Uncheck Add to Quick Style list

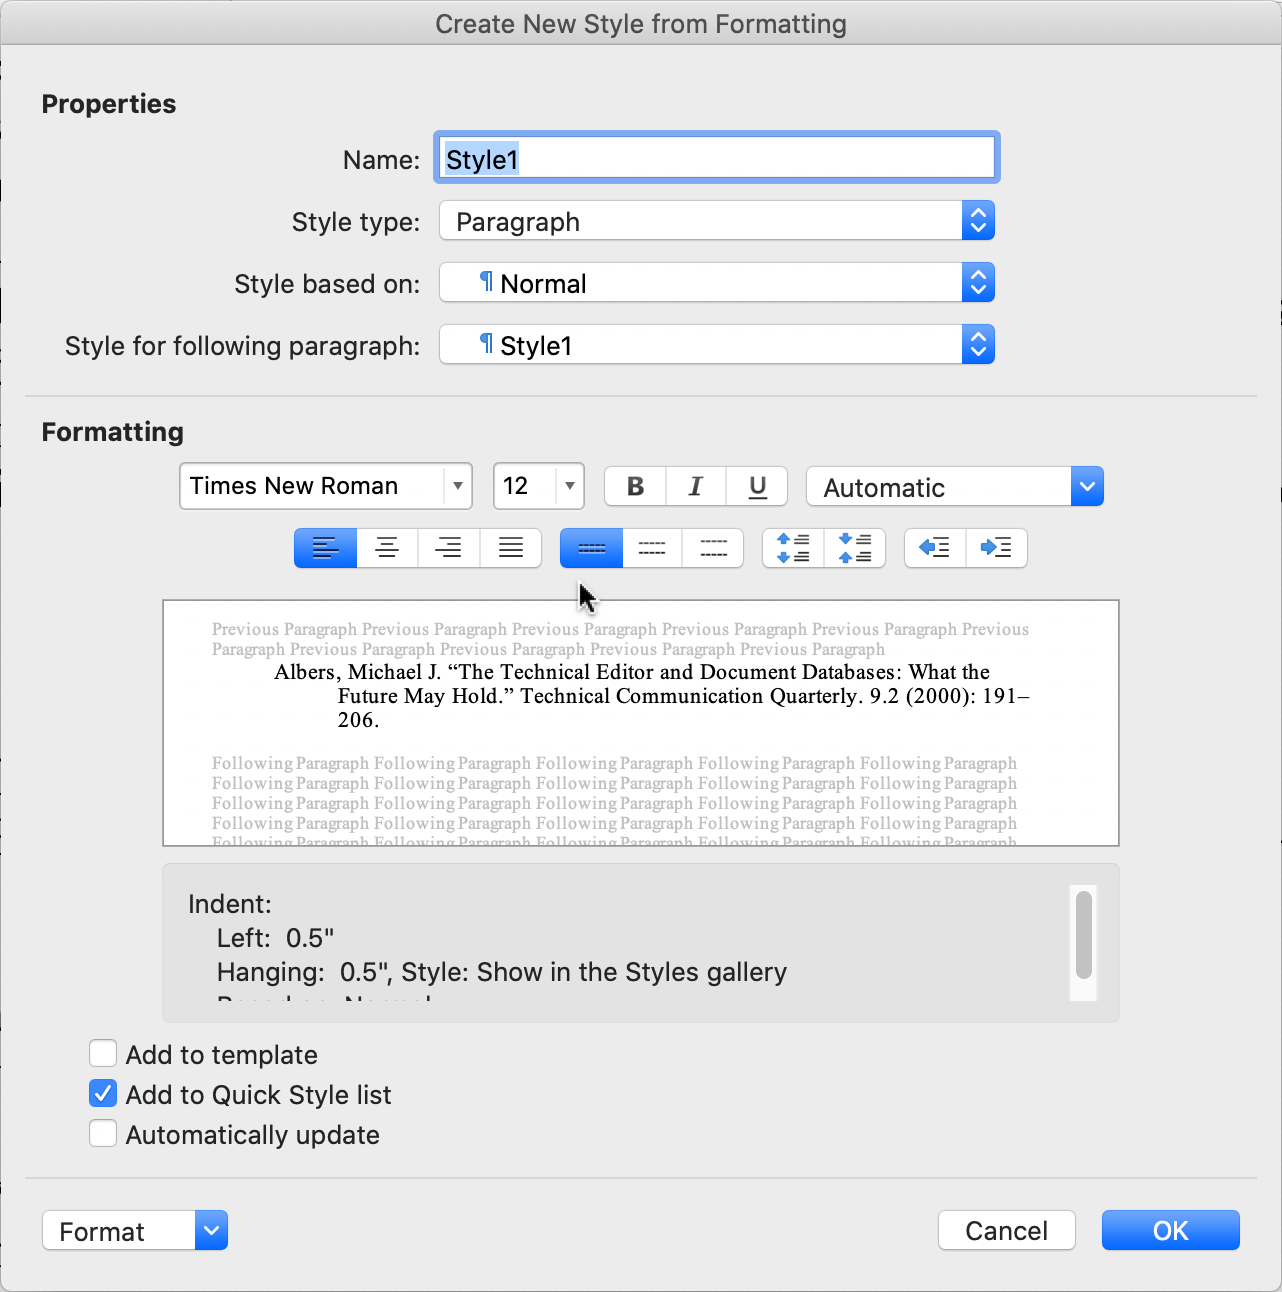click(x=103, y=1094)
